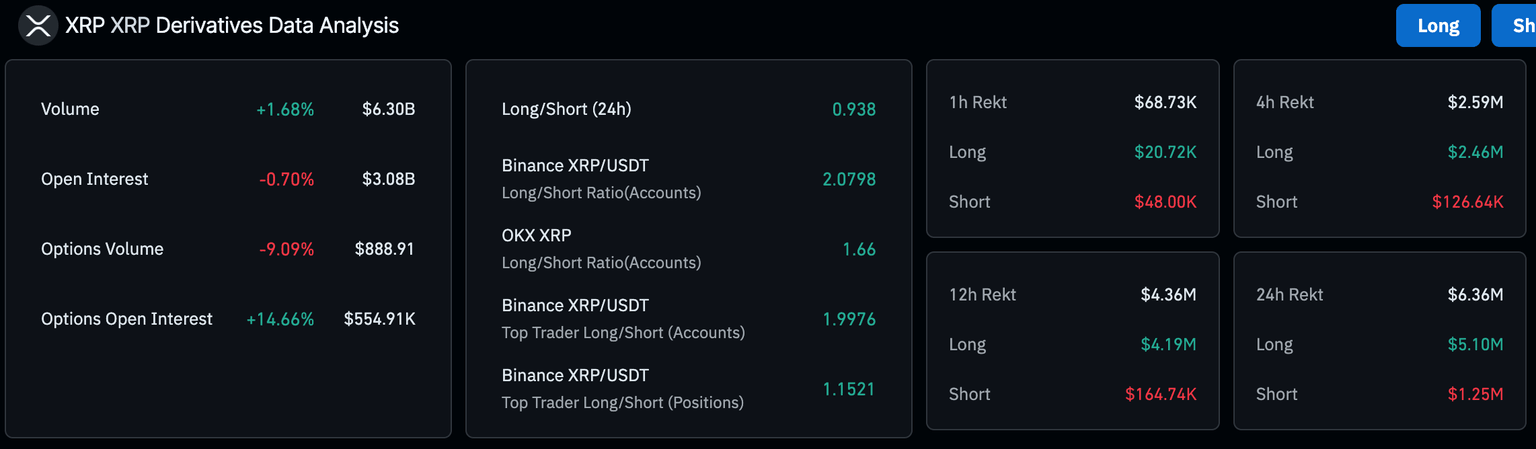Select Binance Top Trader Long/Short (Accounts) entry
The height and width of the screenshot is (449, 1536).
pyautogui.click(x=622, y=318)
